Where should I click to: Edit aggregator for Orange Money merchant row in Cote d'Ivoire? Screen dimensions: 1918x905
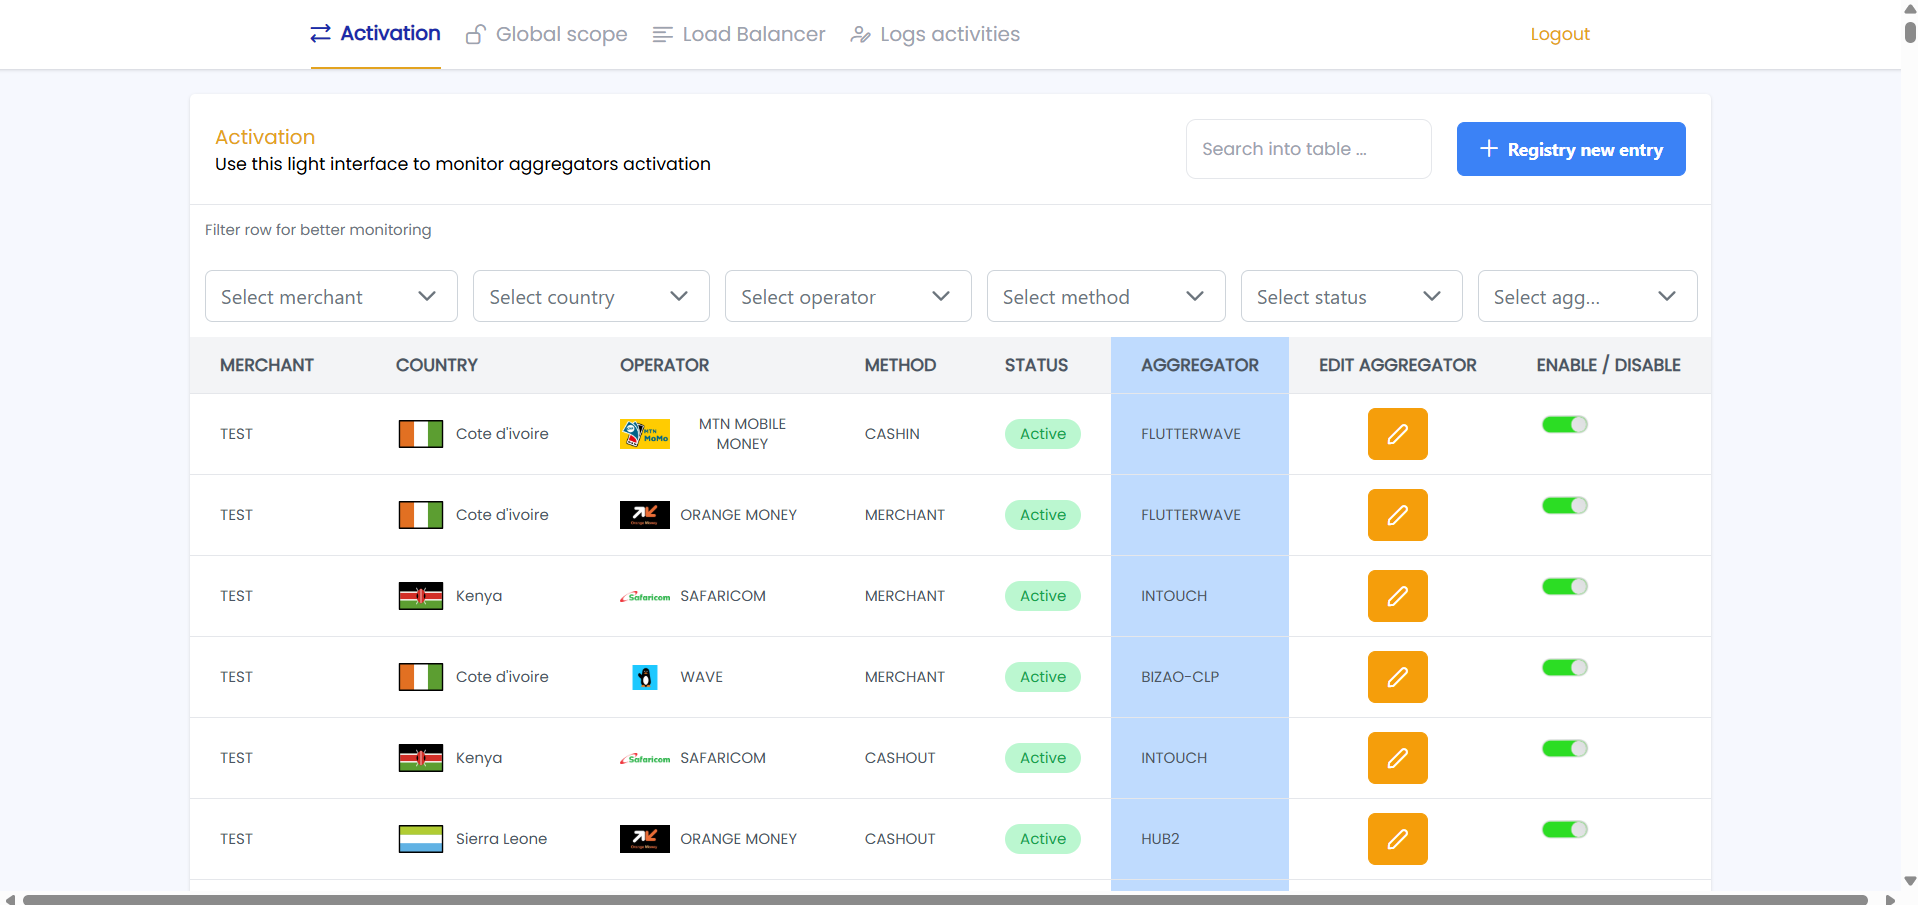(x=1397, y=515)
